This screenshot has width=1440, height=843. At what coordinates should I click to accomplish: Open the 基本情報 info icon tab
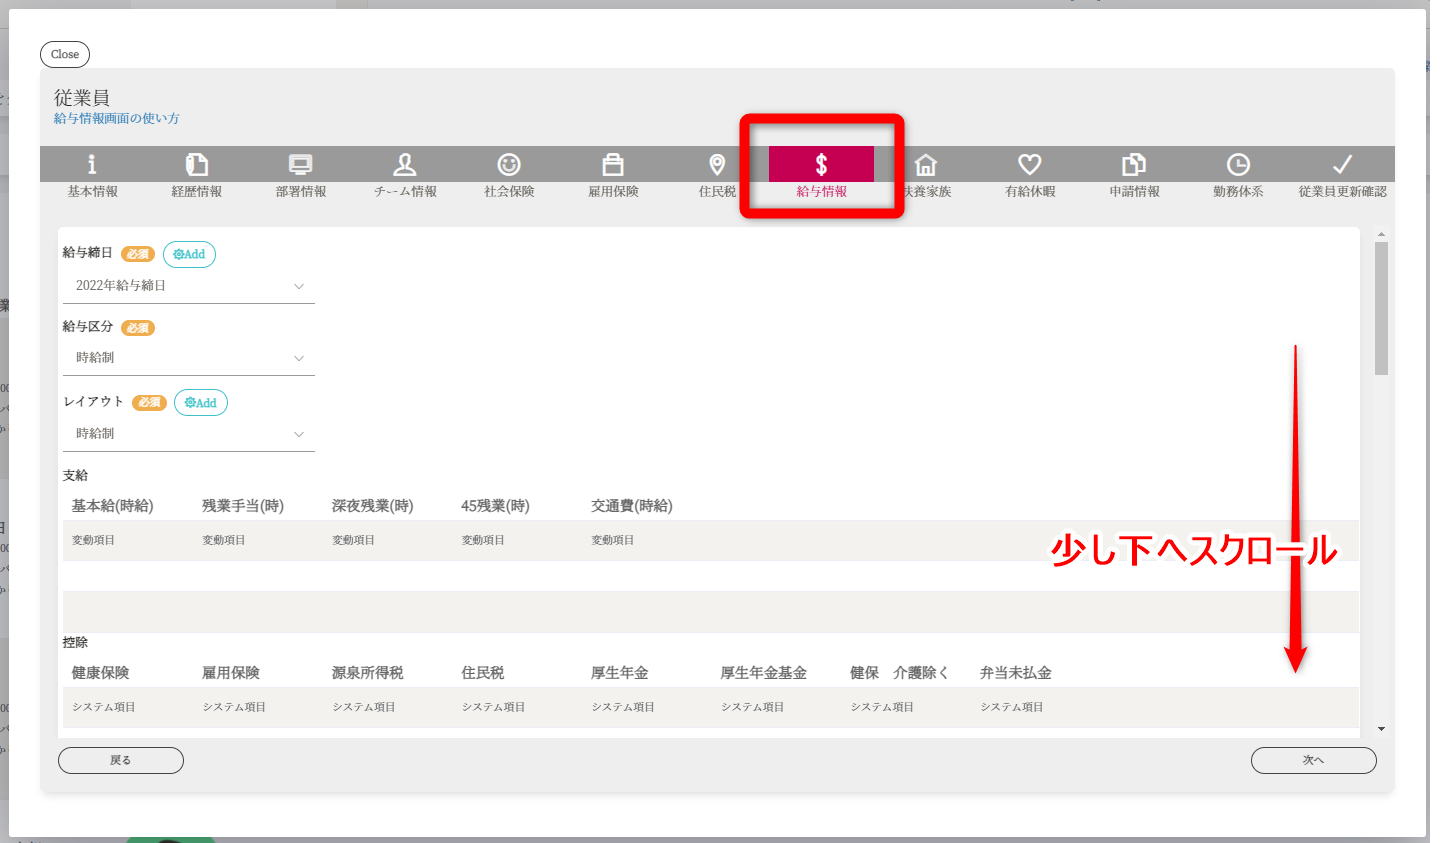[x=92, y=165]
